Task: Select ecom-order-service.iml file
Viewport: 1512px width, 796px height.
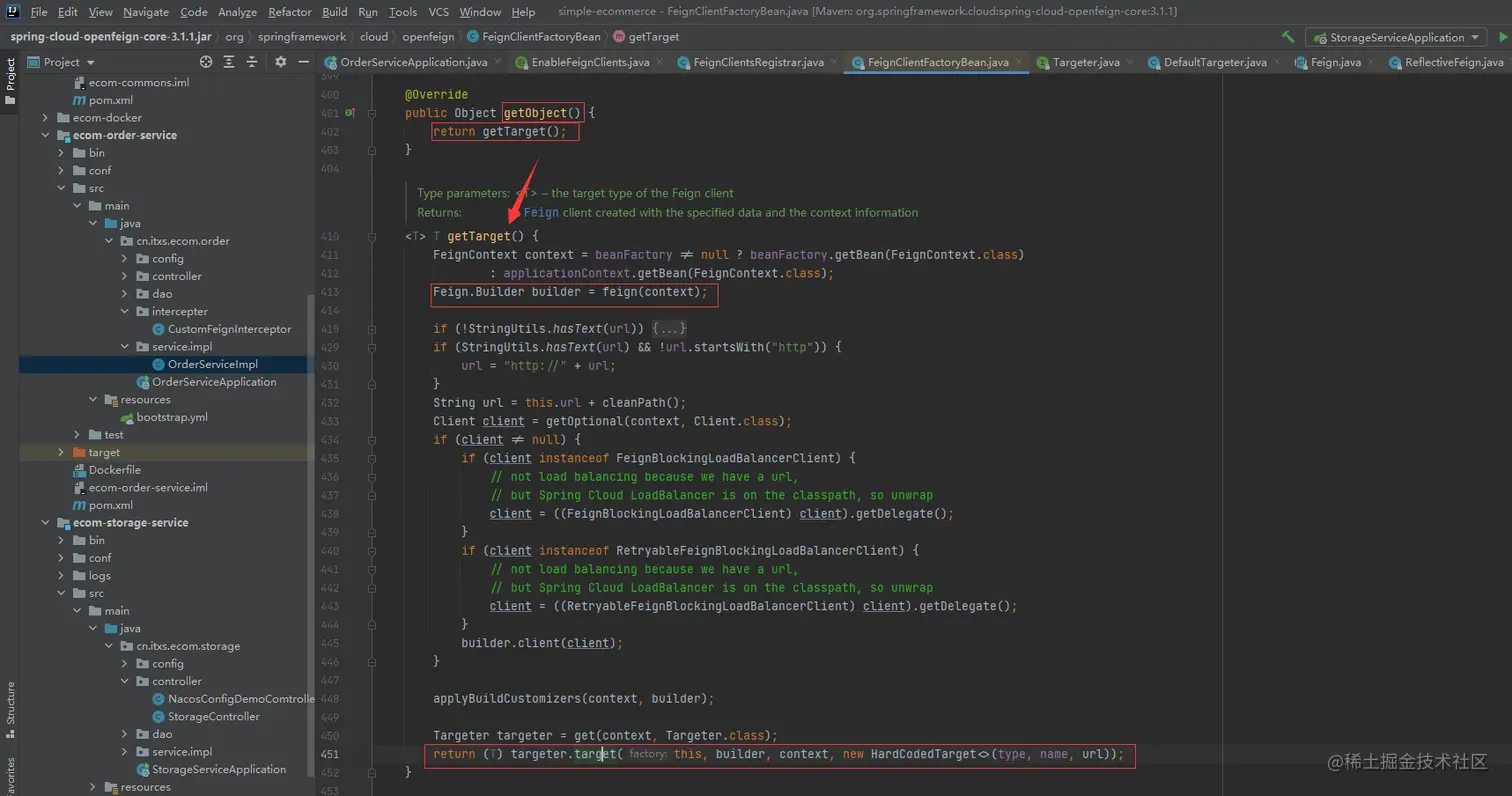Action: [x=147, y=487]
